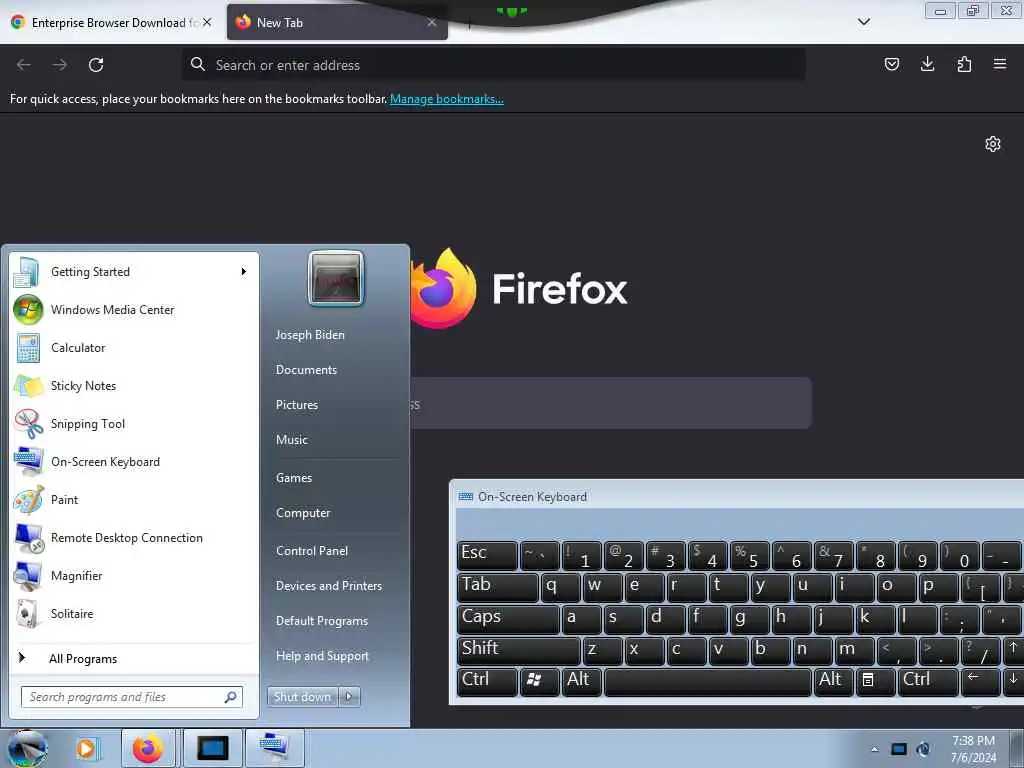
Task: Click the context menu key on On-Screen Keyboard
Action: tap(874, 681)
